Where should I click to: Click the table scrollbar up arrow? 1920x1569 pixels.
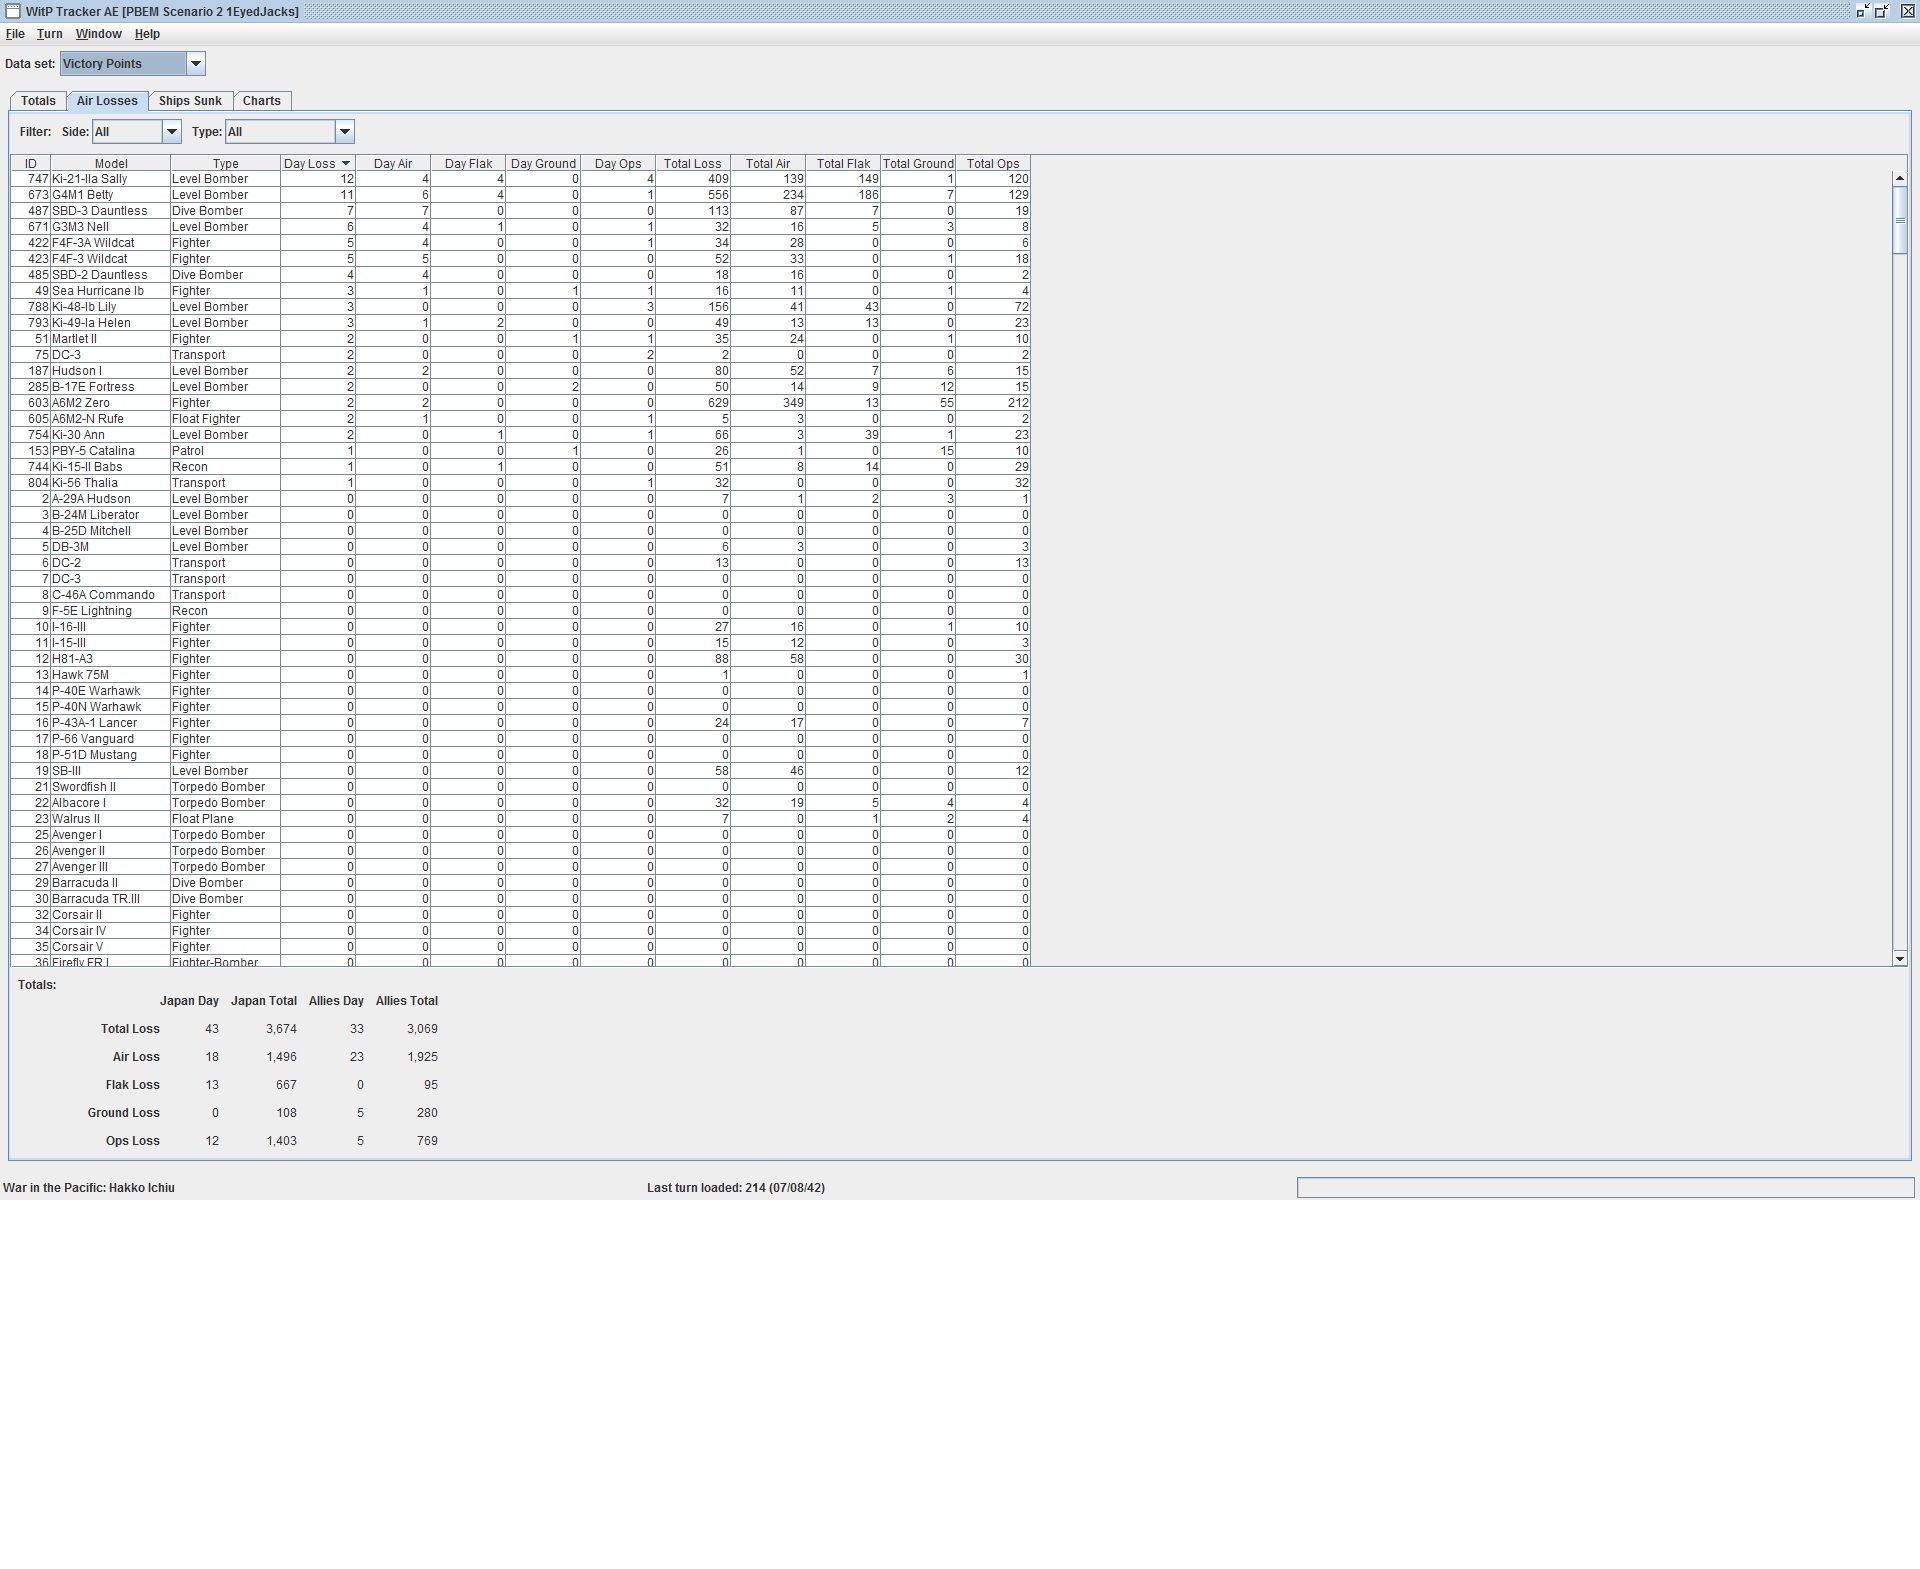[1899, 178]
